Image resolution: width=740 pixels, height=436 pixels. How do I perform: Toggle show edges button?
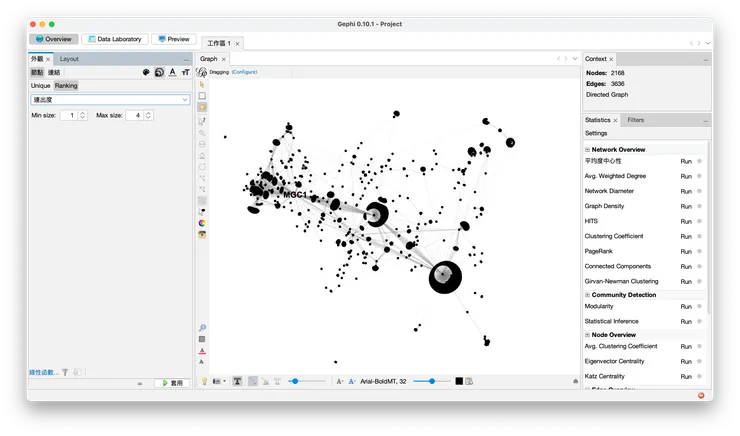pos(253,381)
